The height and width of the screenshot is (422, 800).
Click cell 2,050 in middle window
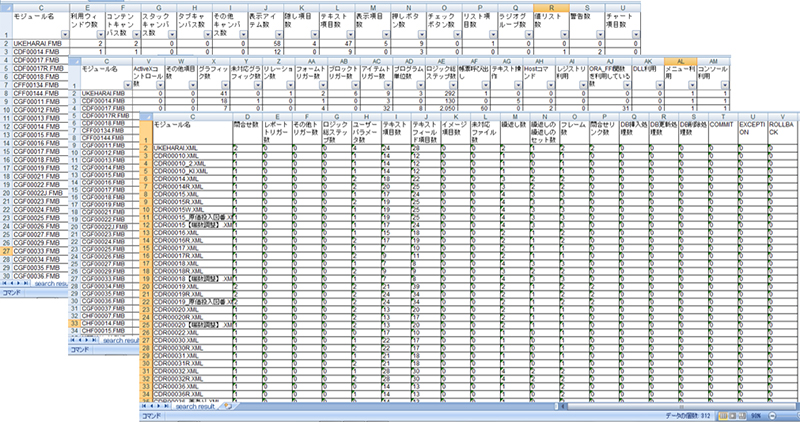pos(441,109)
